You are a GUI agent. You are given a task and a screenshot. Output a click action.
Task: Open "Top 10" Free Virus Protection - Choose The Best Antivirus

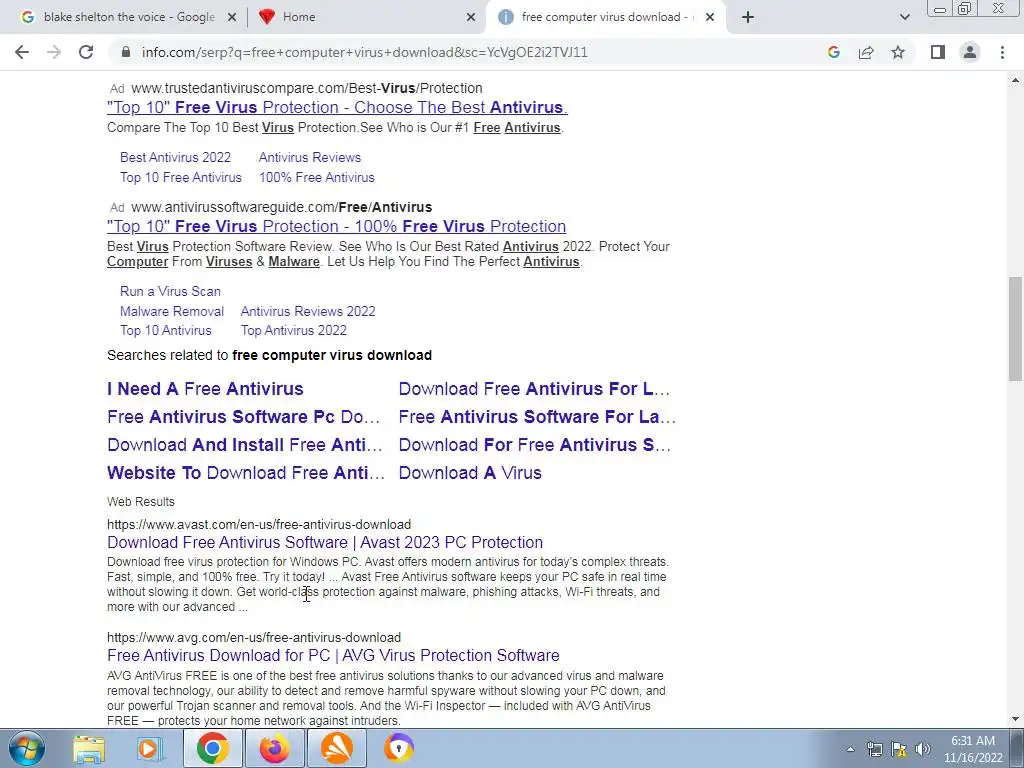click(x=338, y=107)
